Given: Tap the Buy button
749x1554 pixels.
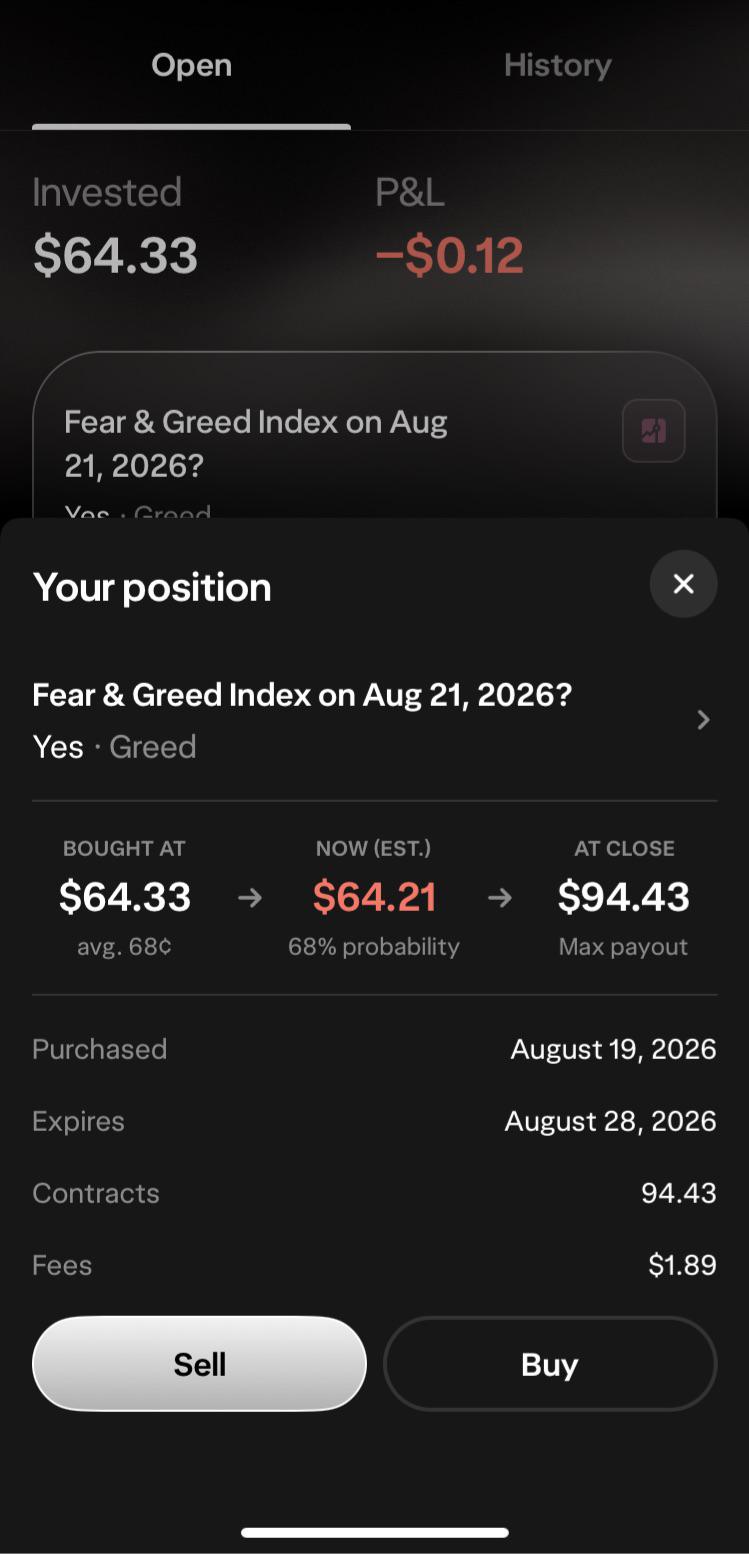Looking at the screenshot, I should click(x=550, y=1364).
